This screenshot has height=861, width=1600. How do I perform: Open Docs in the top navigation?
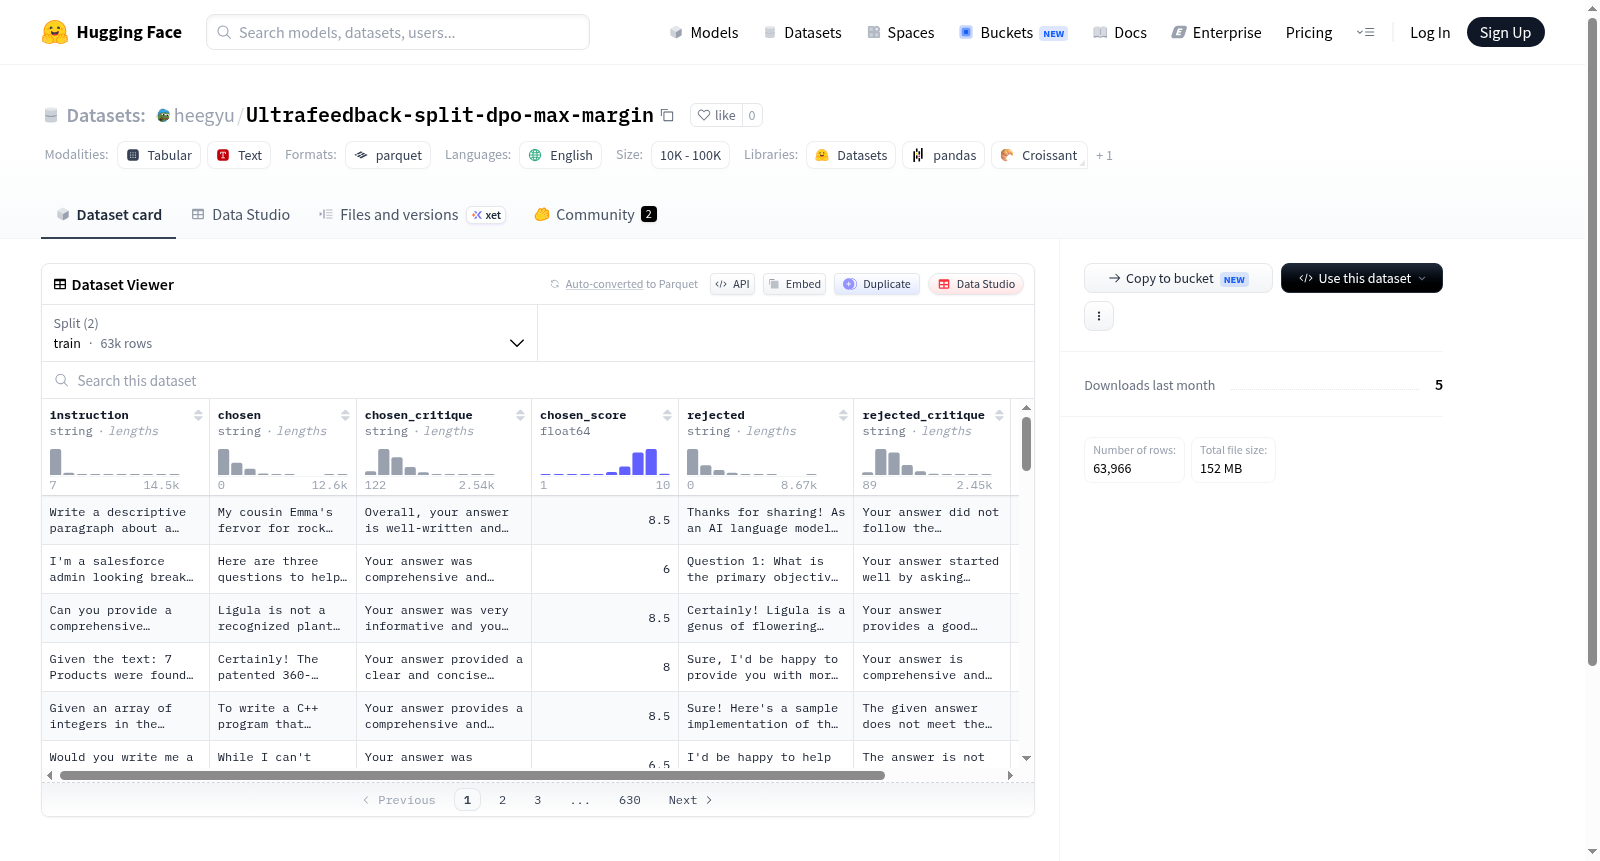pos(1119,32)
